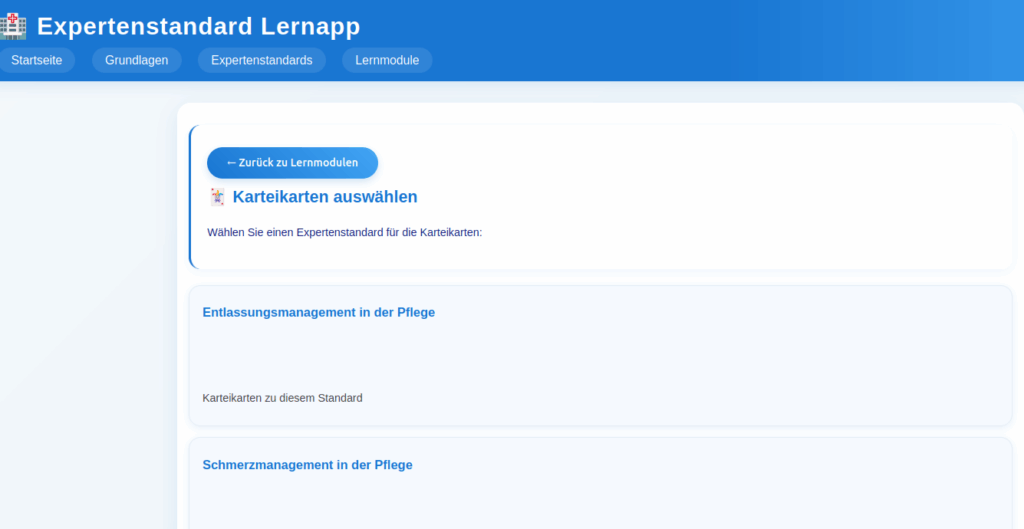The height and width of the screenshot is (529, 1024).
Task: Click the Expertenstandard Lernapp title
Action: click(198, 27)
